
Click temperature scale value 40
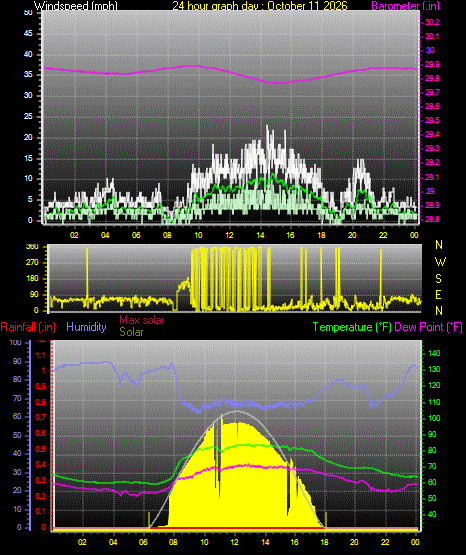[x=432, y=514]
